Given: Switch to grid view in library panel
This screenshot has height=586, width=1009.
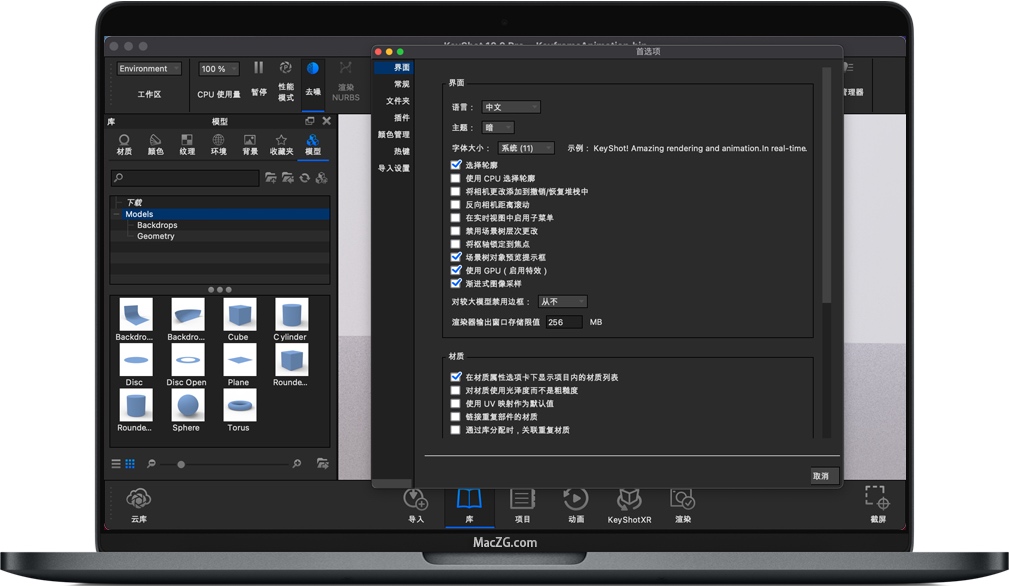Looking at the screenshot, I should (x=130, y=464).
